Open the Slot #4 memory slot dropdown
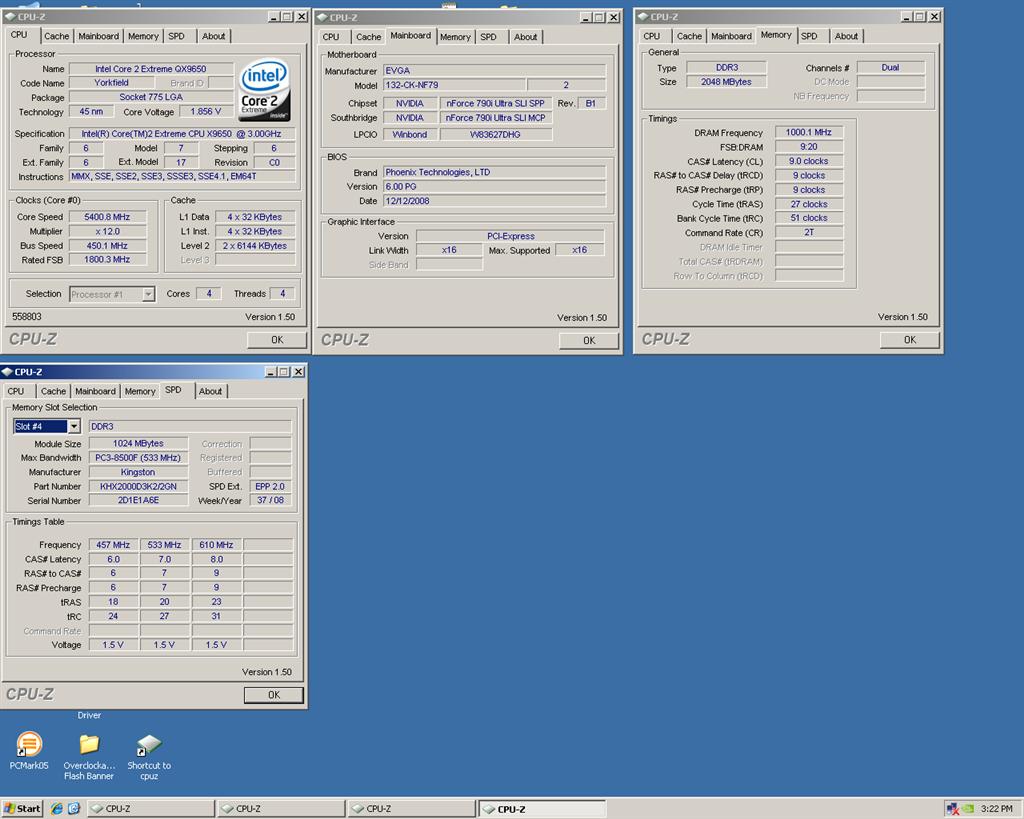1024x819 pixels. click(x=74, y=426)
